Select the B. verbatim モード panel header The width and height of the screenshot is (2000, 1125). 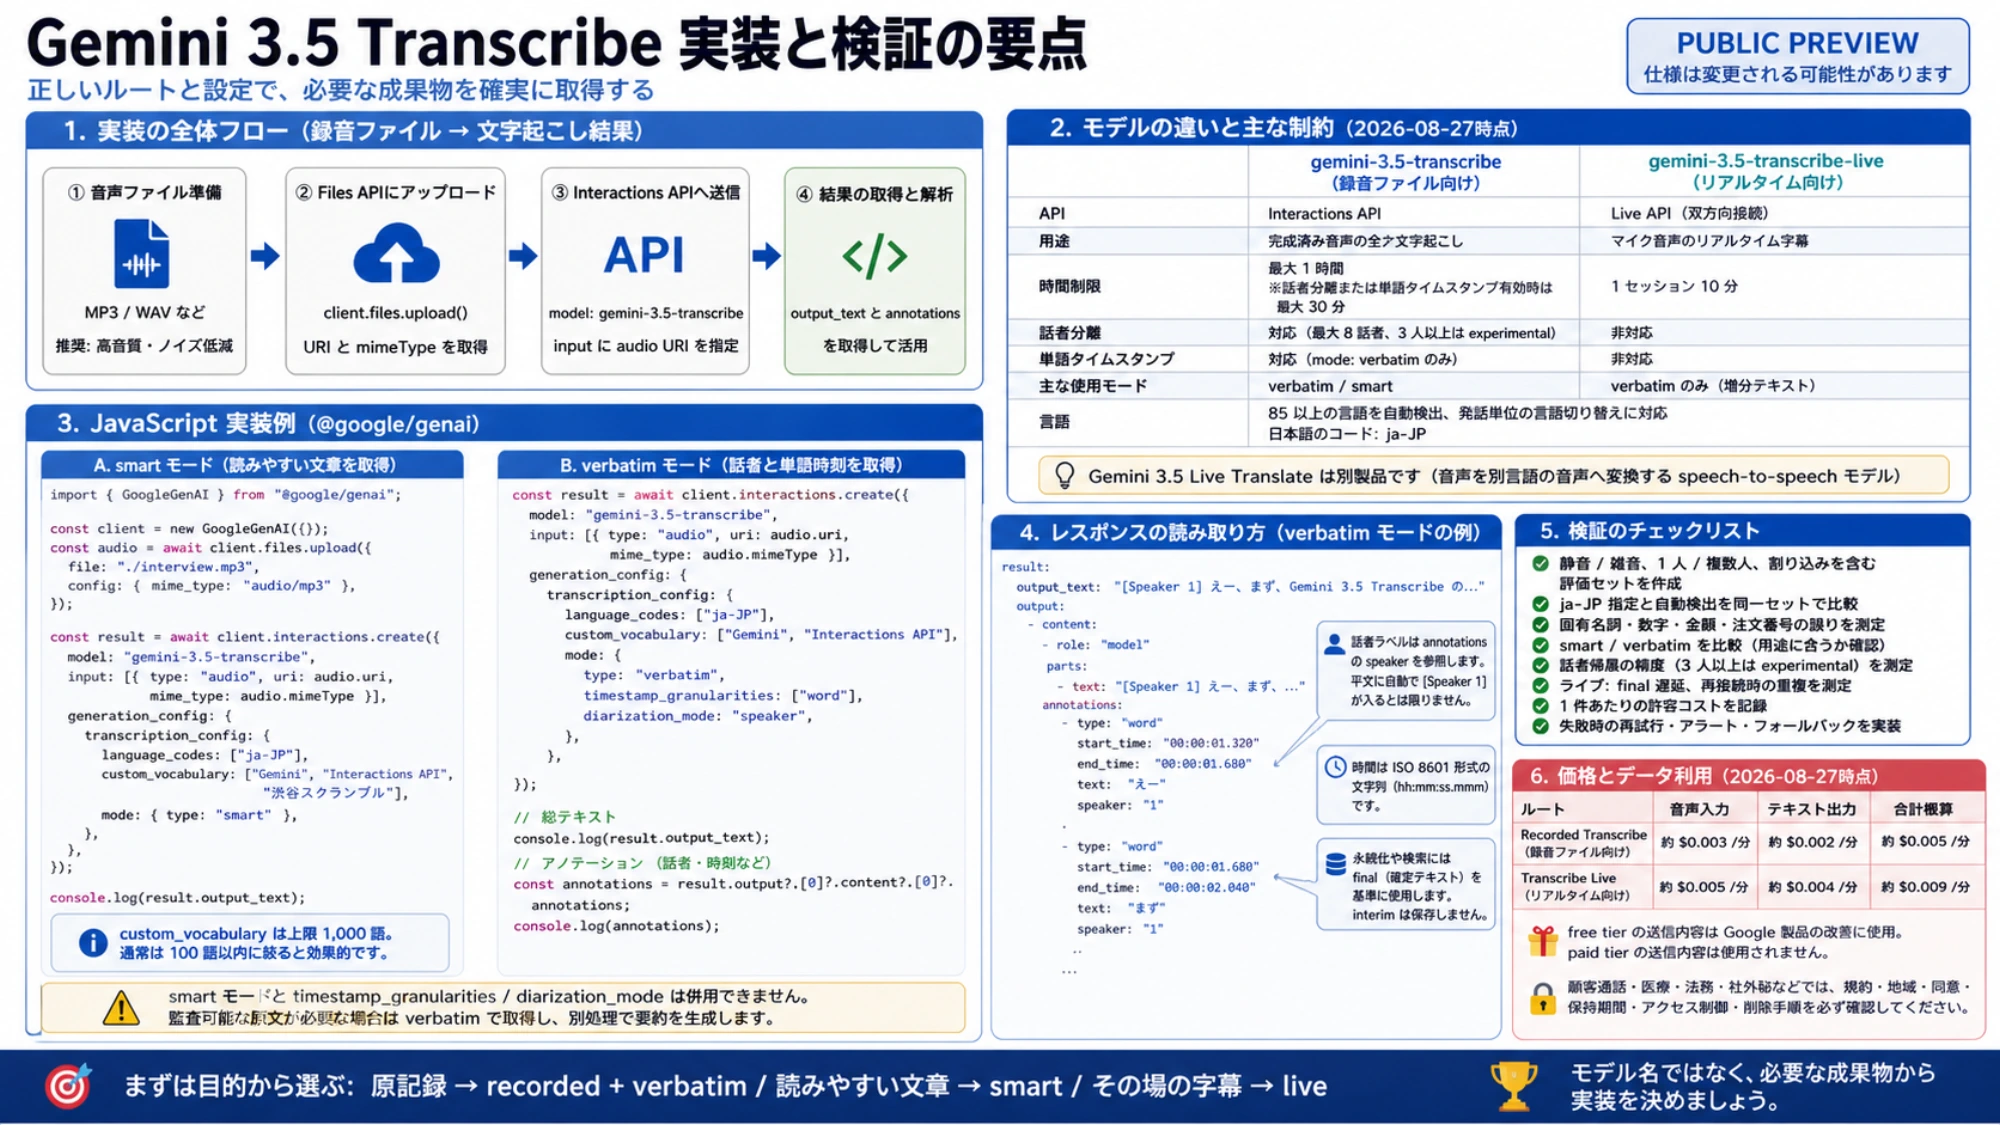(731, 465)
